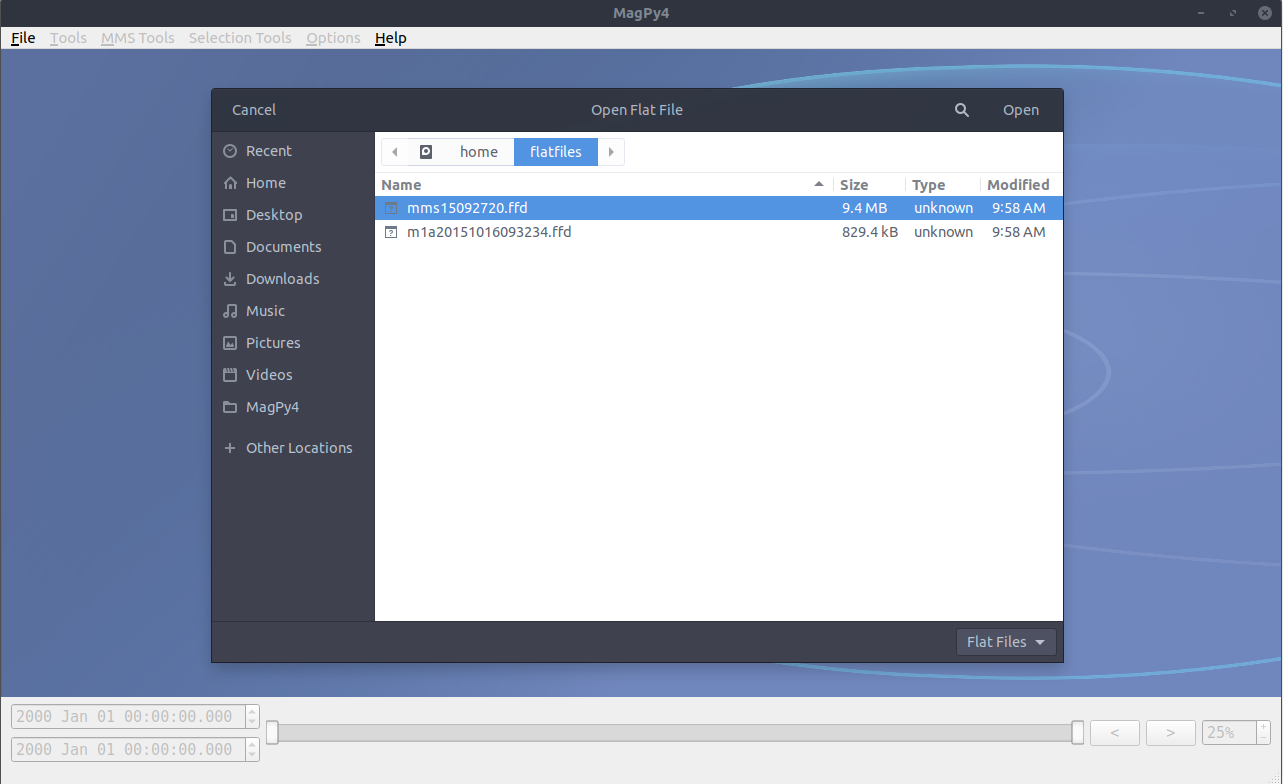Click the mms15092720.ffd file icon

tap(392, 208)
